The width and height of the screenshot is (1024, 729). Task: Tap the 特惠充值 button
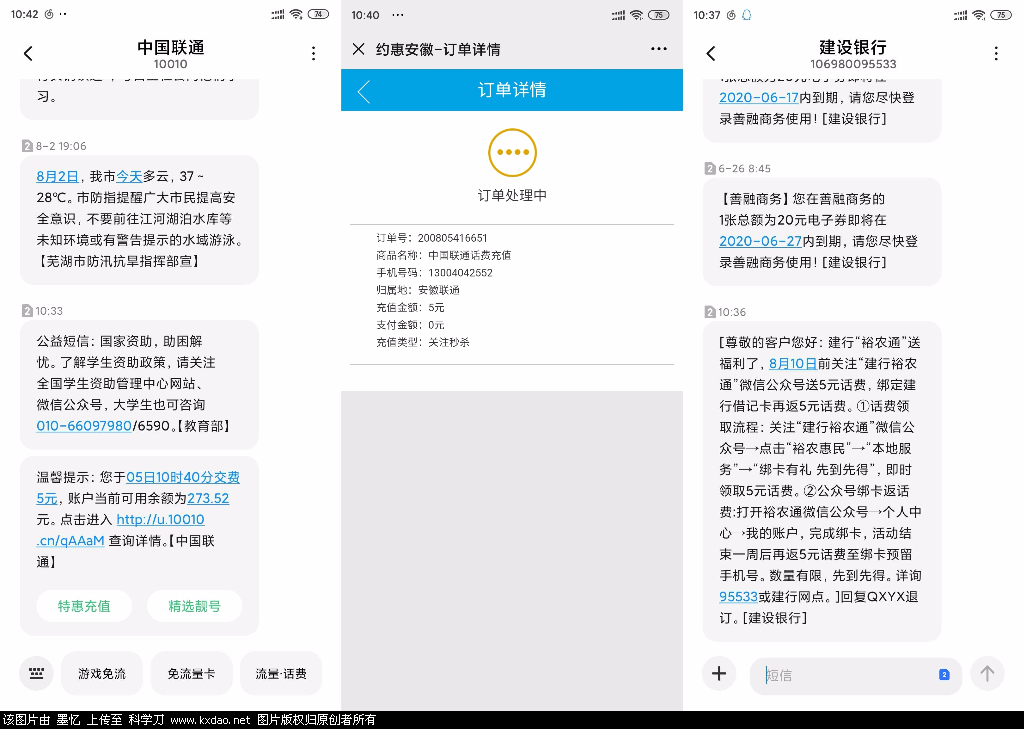(x=84, y=606)
